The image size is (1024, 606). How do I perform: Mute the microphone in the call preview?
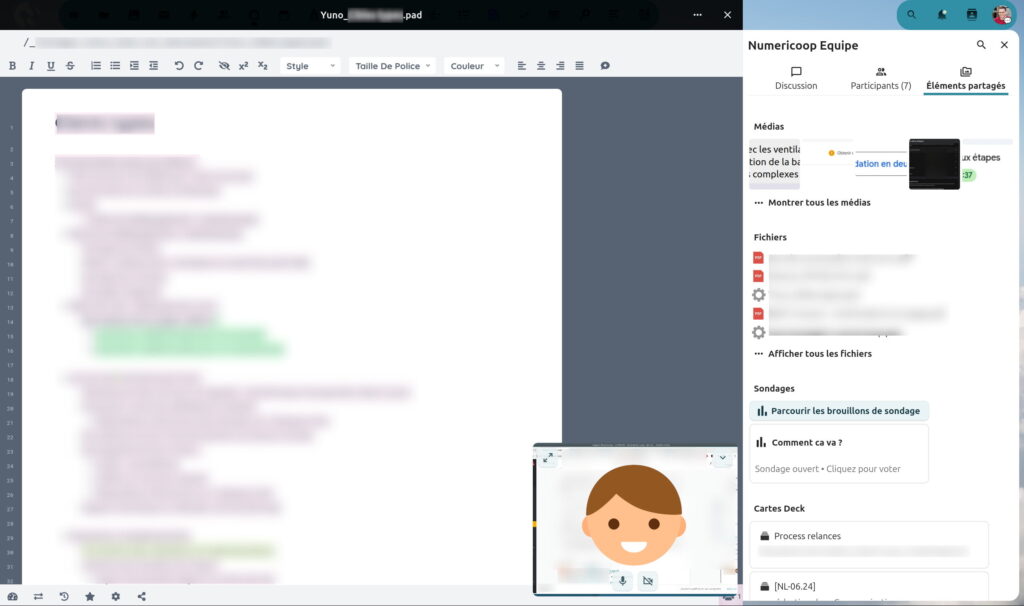pyautogui.click(x=622, y=581)
